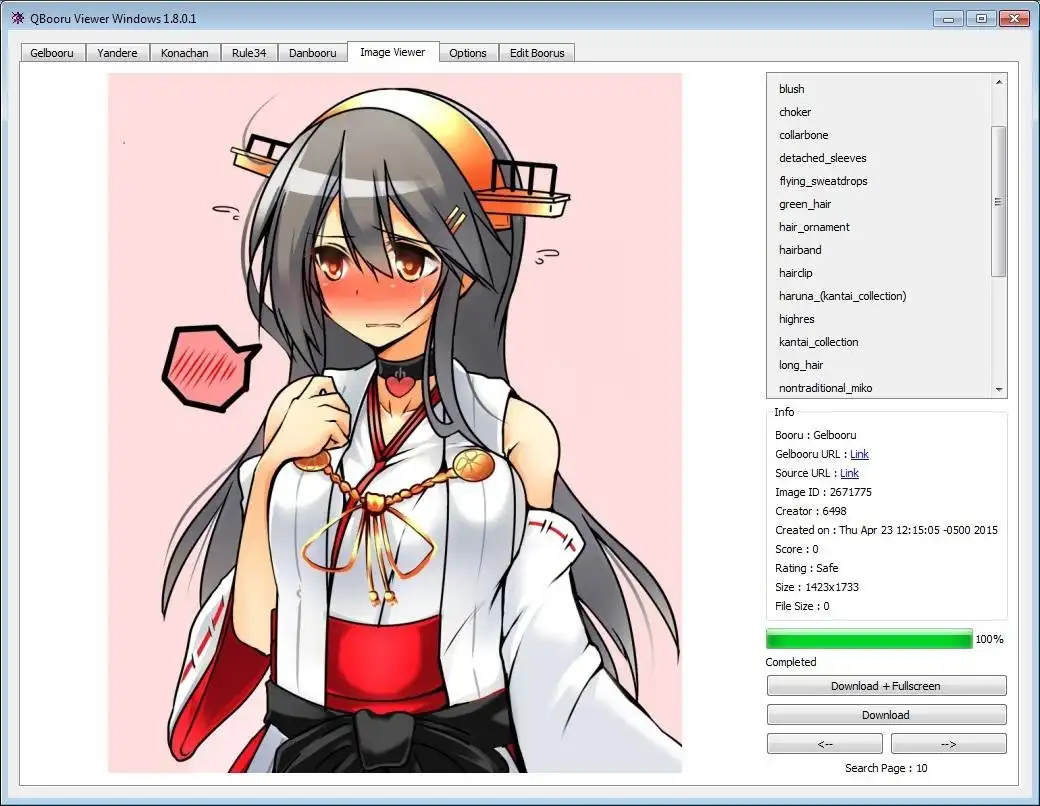
Task: Select the hairclip tag
Action: [x=795, y=273]
